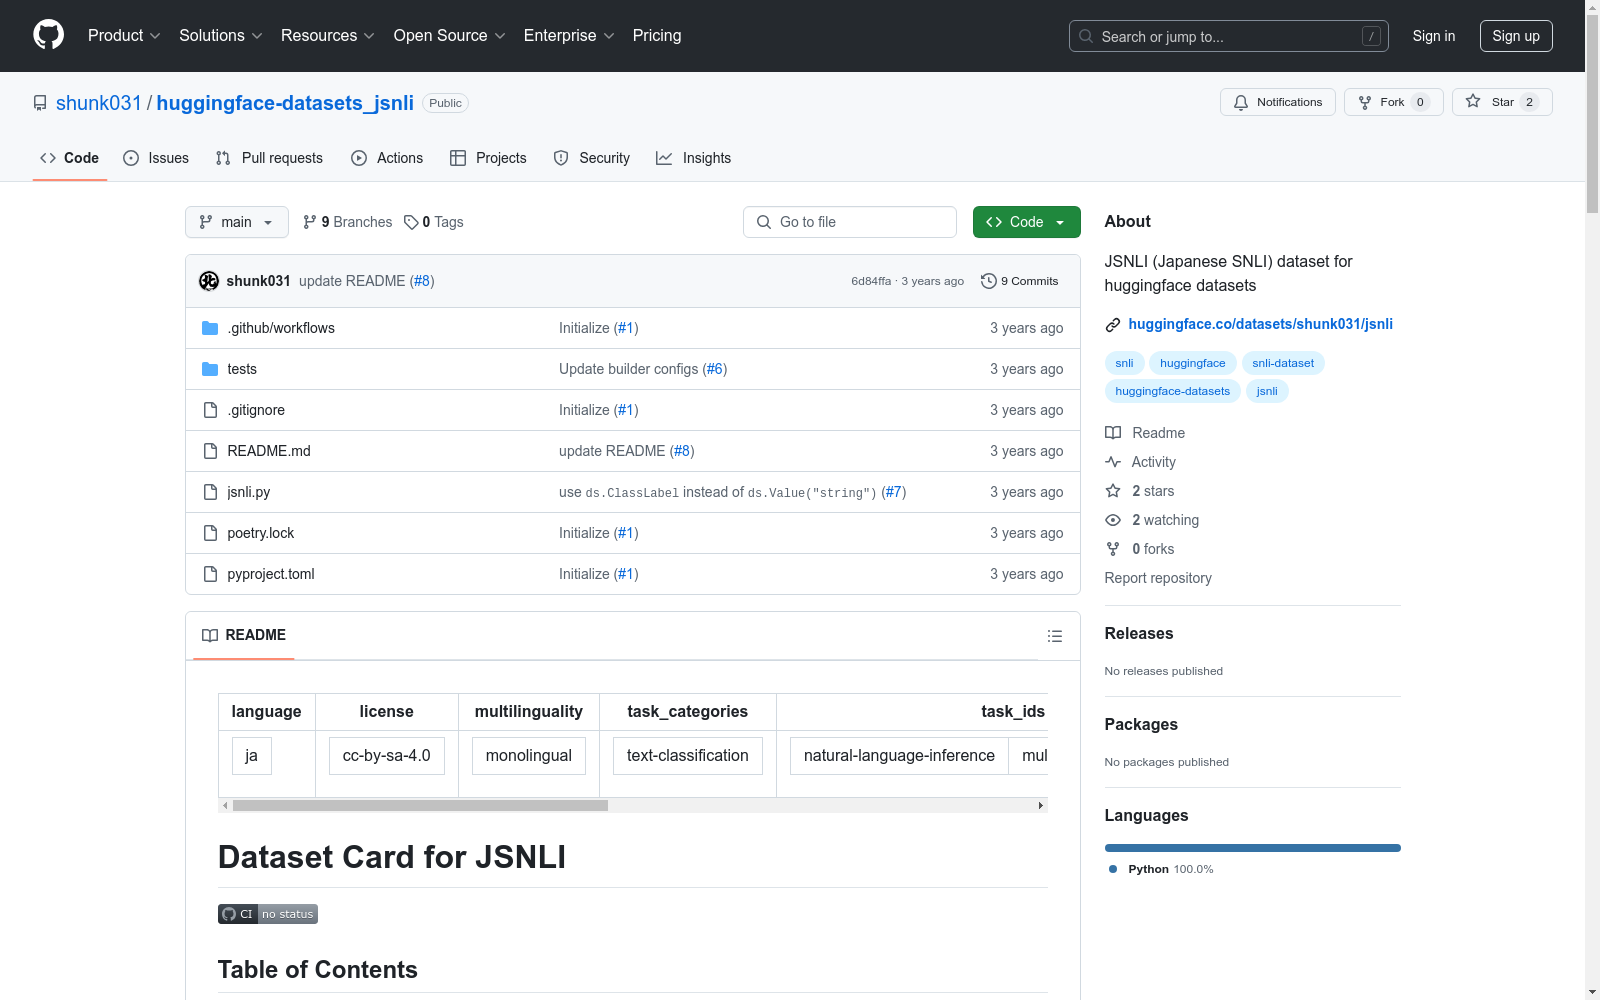Switch to the Pull requests tab
Image resolution: width=1600 pixels, height=1000 pixels.
point(269,158)
